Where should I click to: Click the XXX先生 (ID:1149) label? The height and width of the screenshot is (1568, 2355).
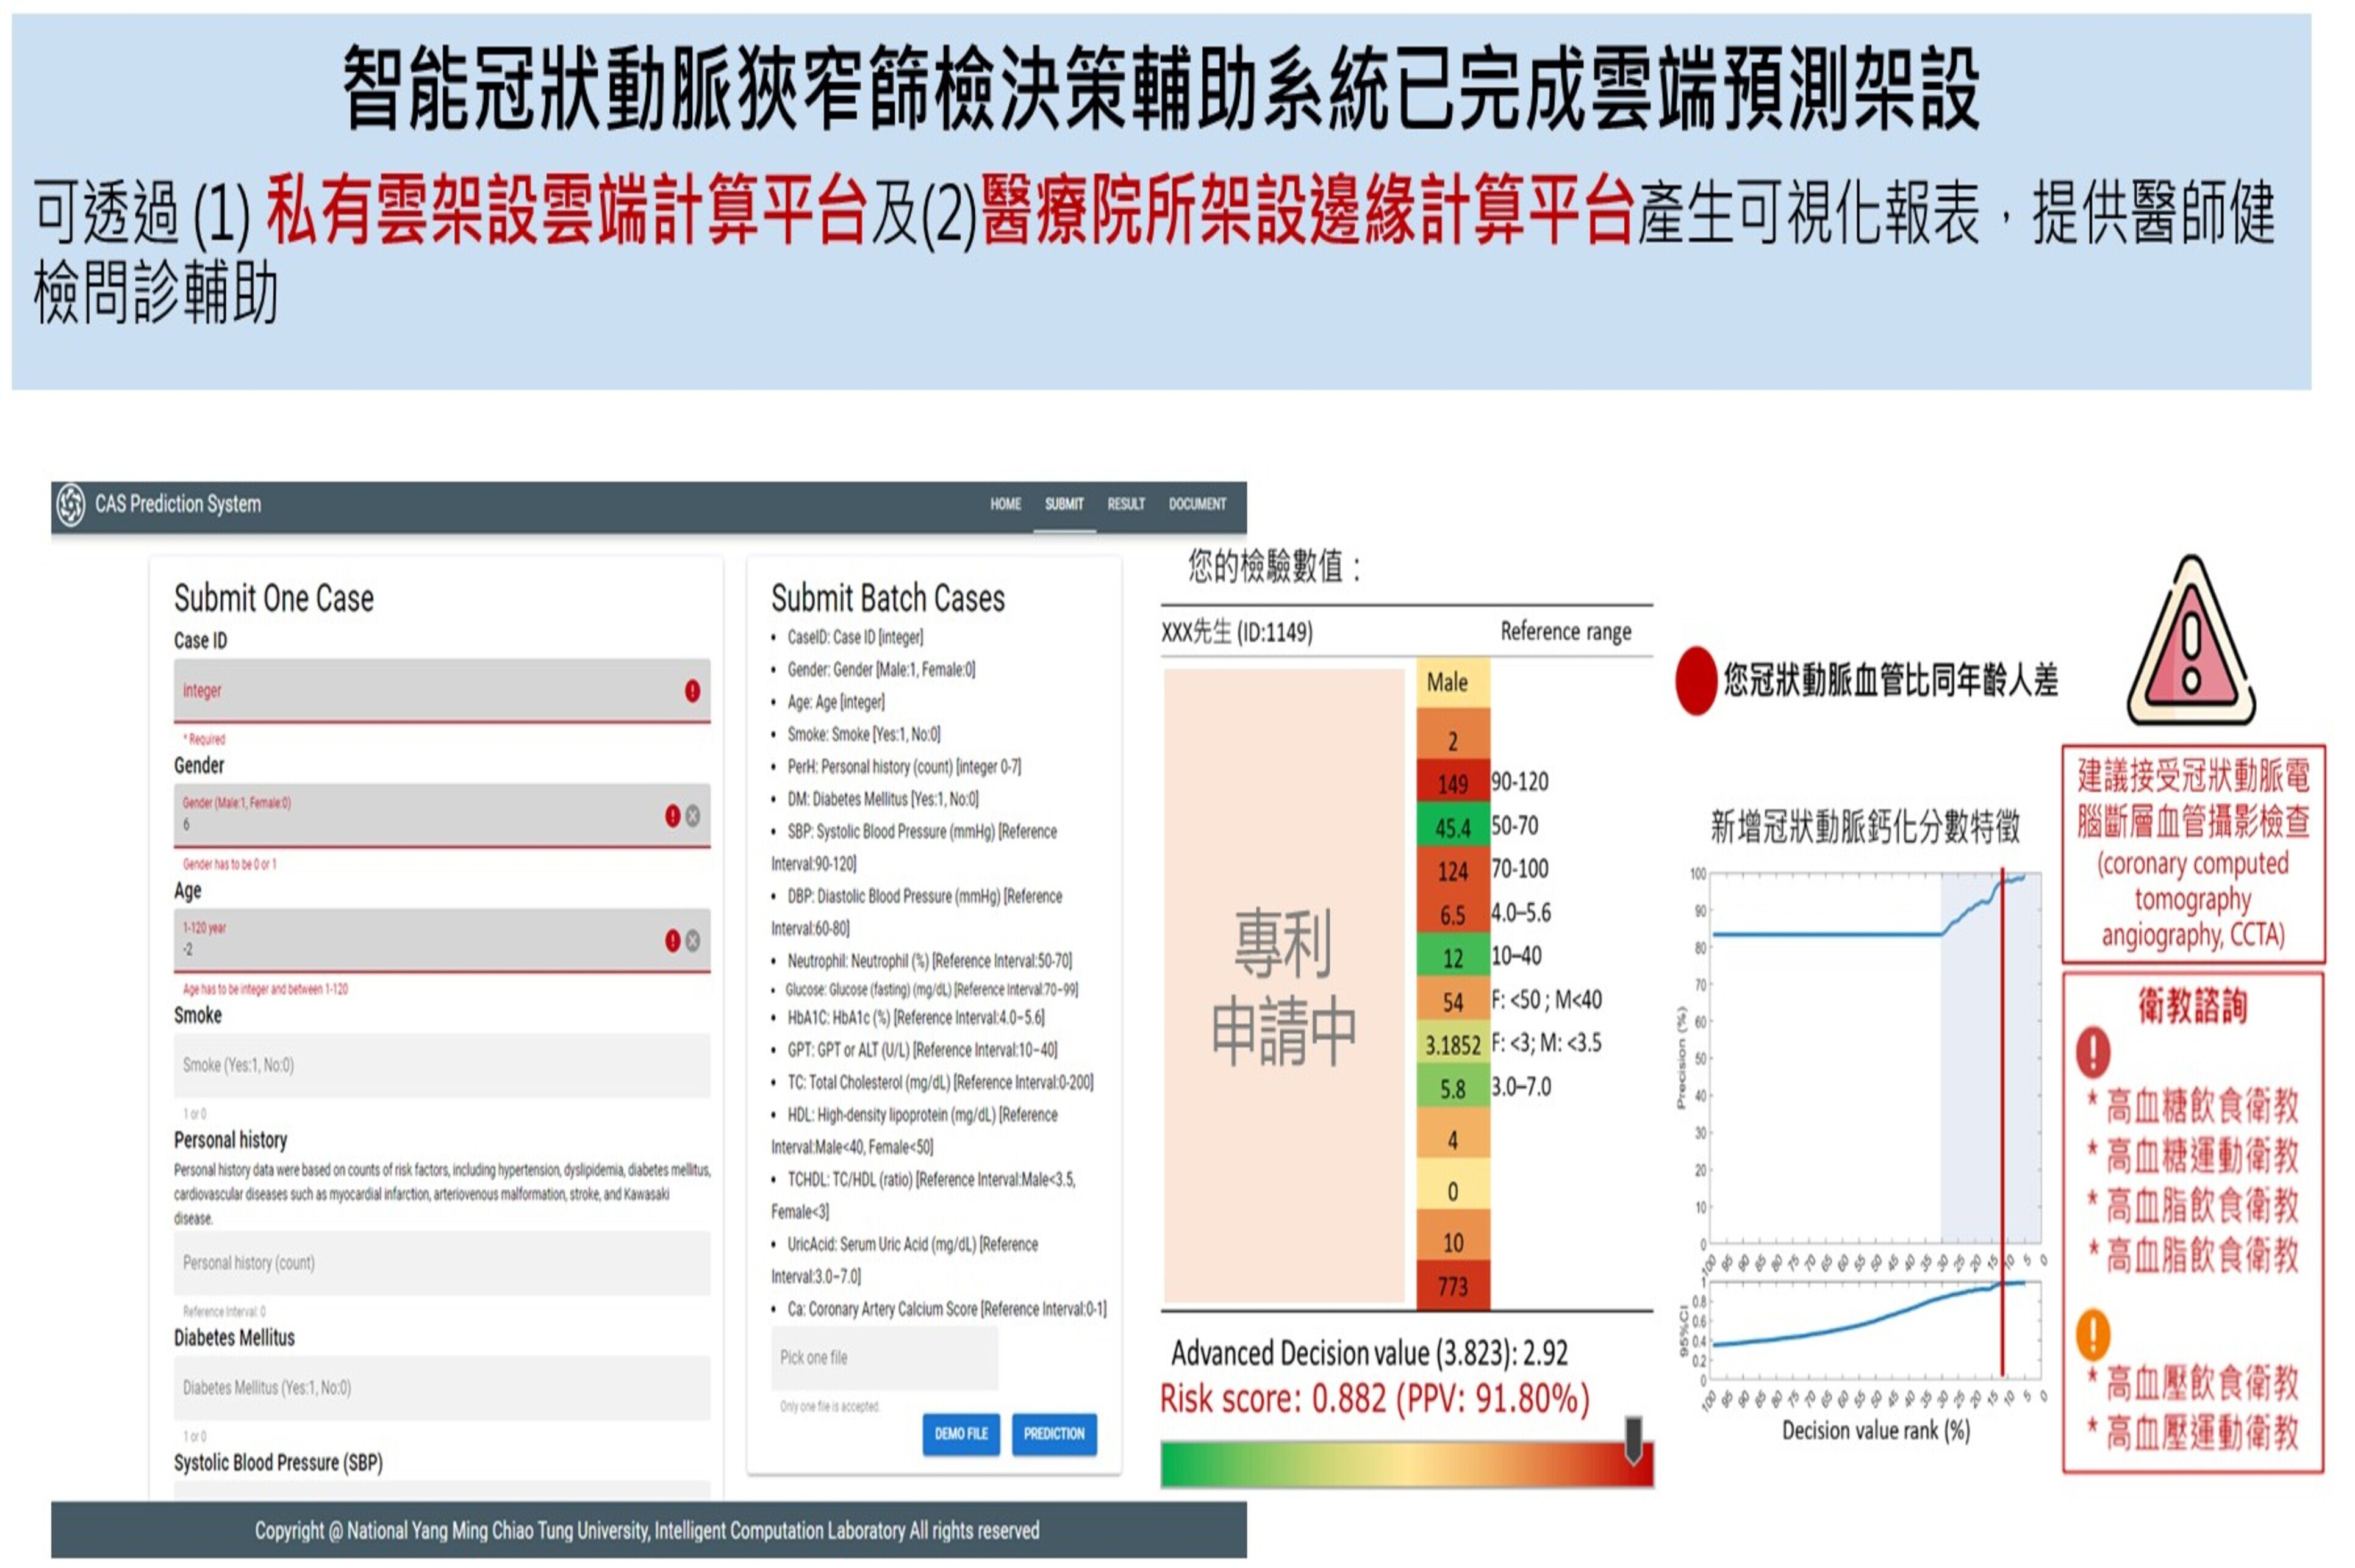coord(1237,632)
